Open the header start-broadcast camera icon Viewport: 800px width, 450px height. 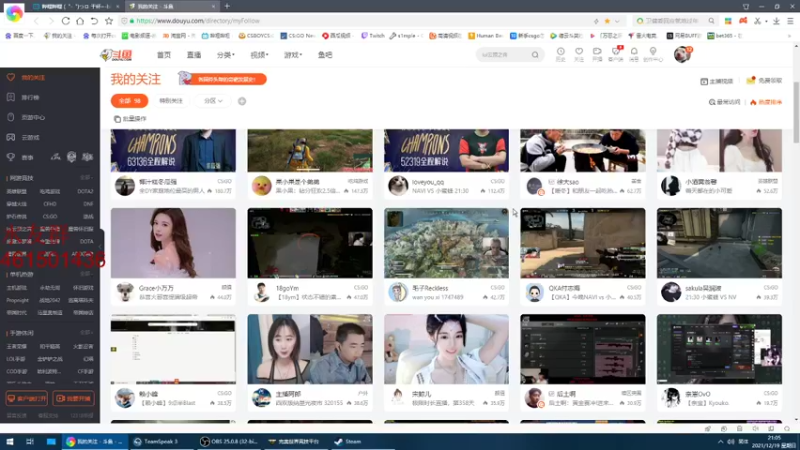tap(597, 54)
